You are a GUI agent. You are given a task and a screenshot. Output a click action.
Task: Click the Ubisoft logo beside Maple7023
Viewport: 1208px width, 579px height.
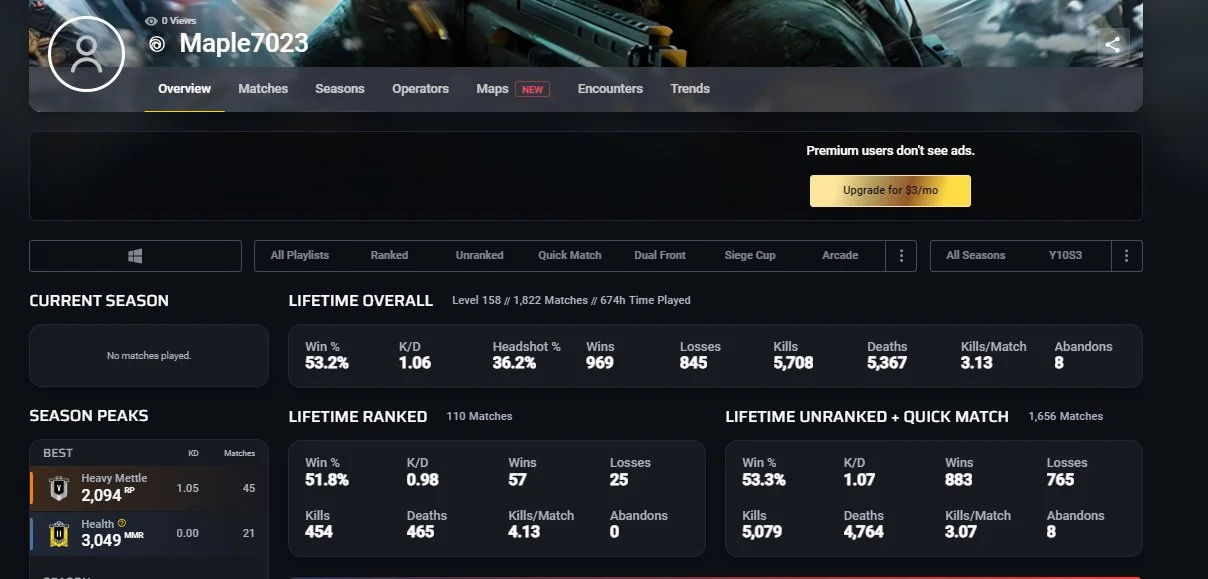tap(156, 44)
